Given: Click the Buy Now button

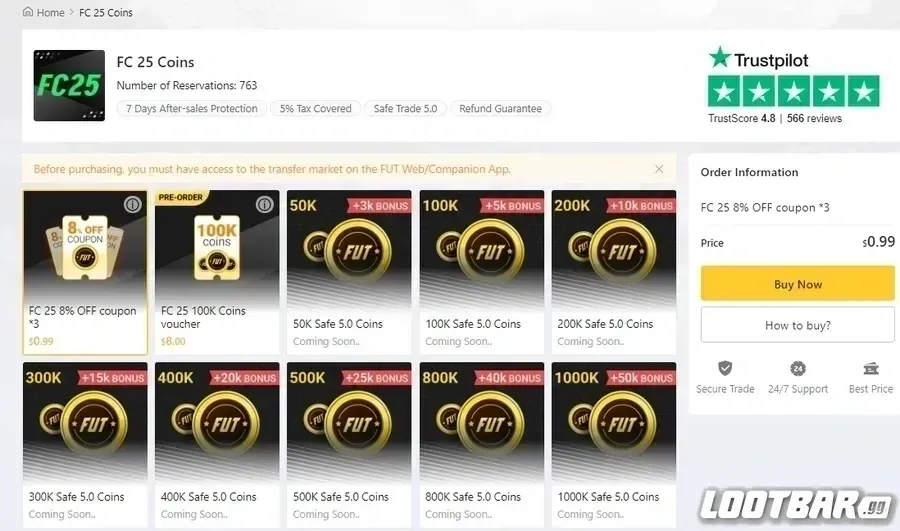Looking at the screenshot, I should (x=797, y=284).
